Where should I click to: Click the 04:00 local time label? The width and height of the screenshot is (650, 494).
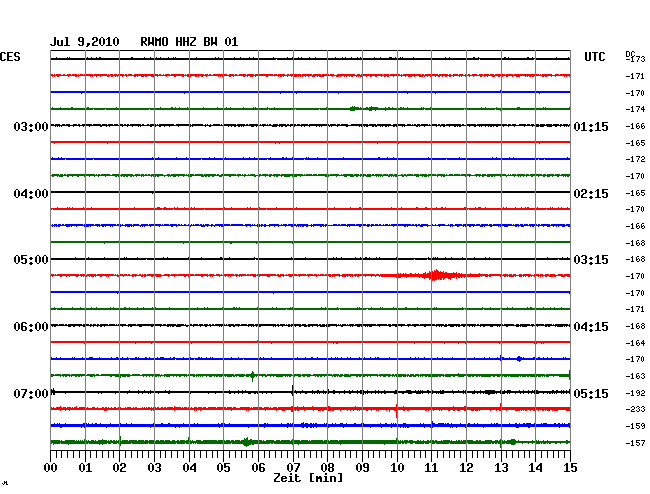pos(31,194)
